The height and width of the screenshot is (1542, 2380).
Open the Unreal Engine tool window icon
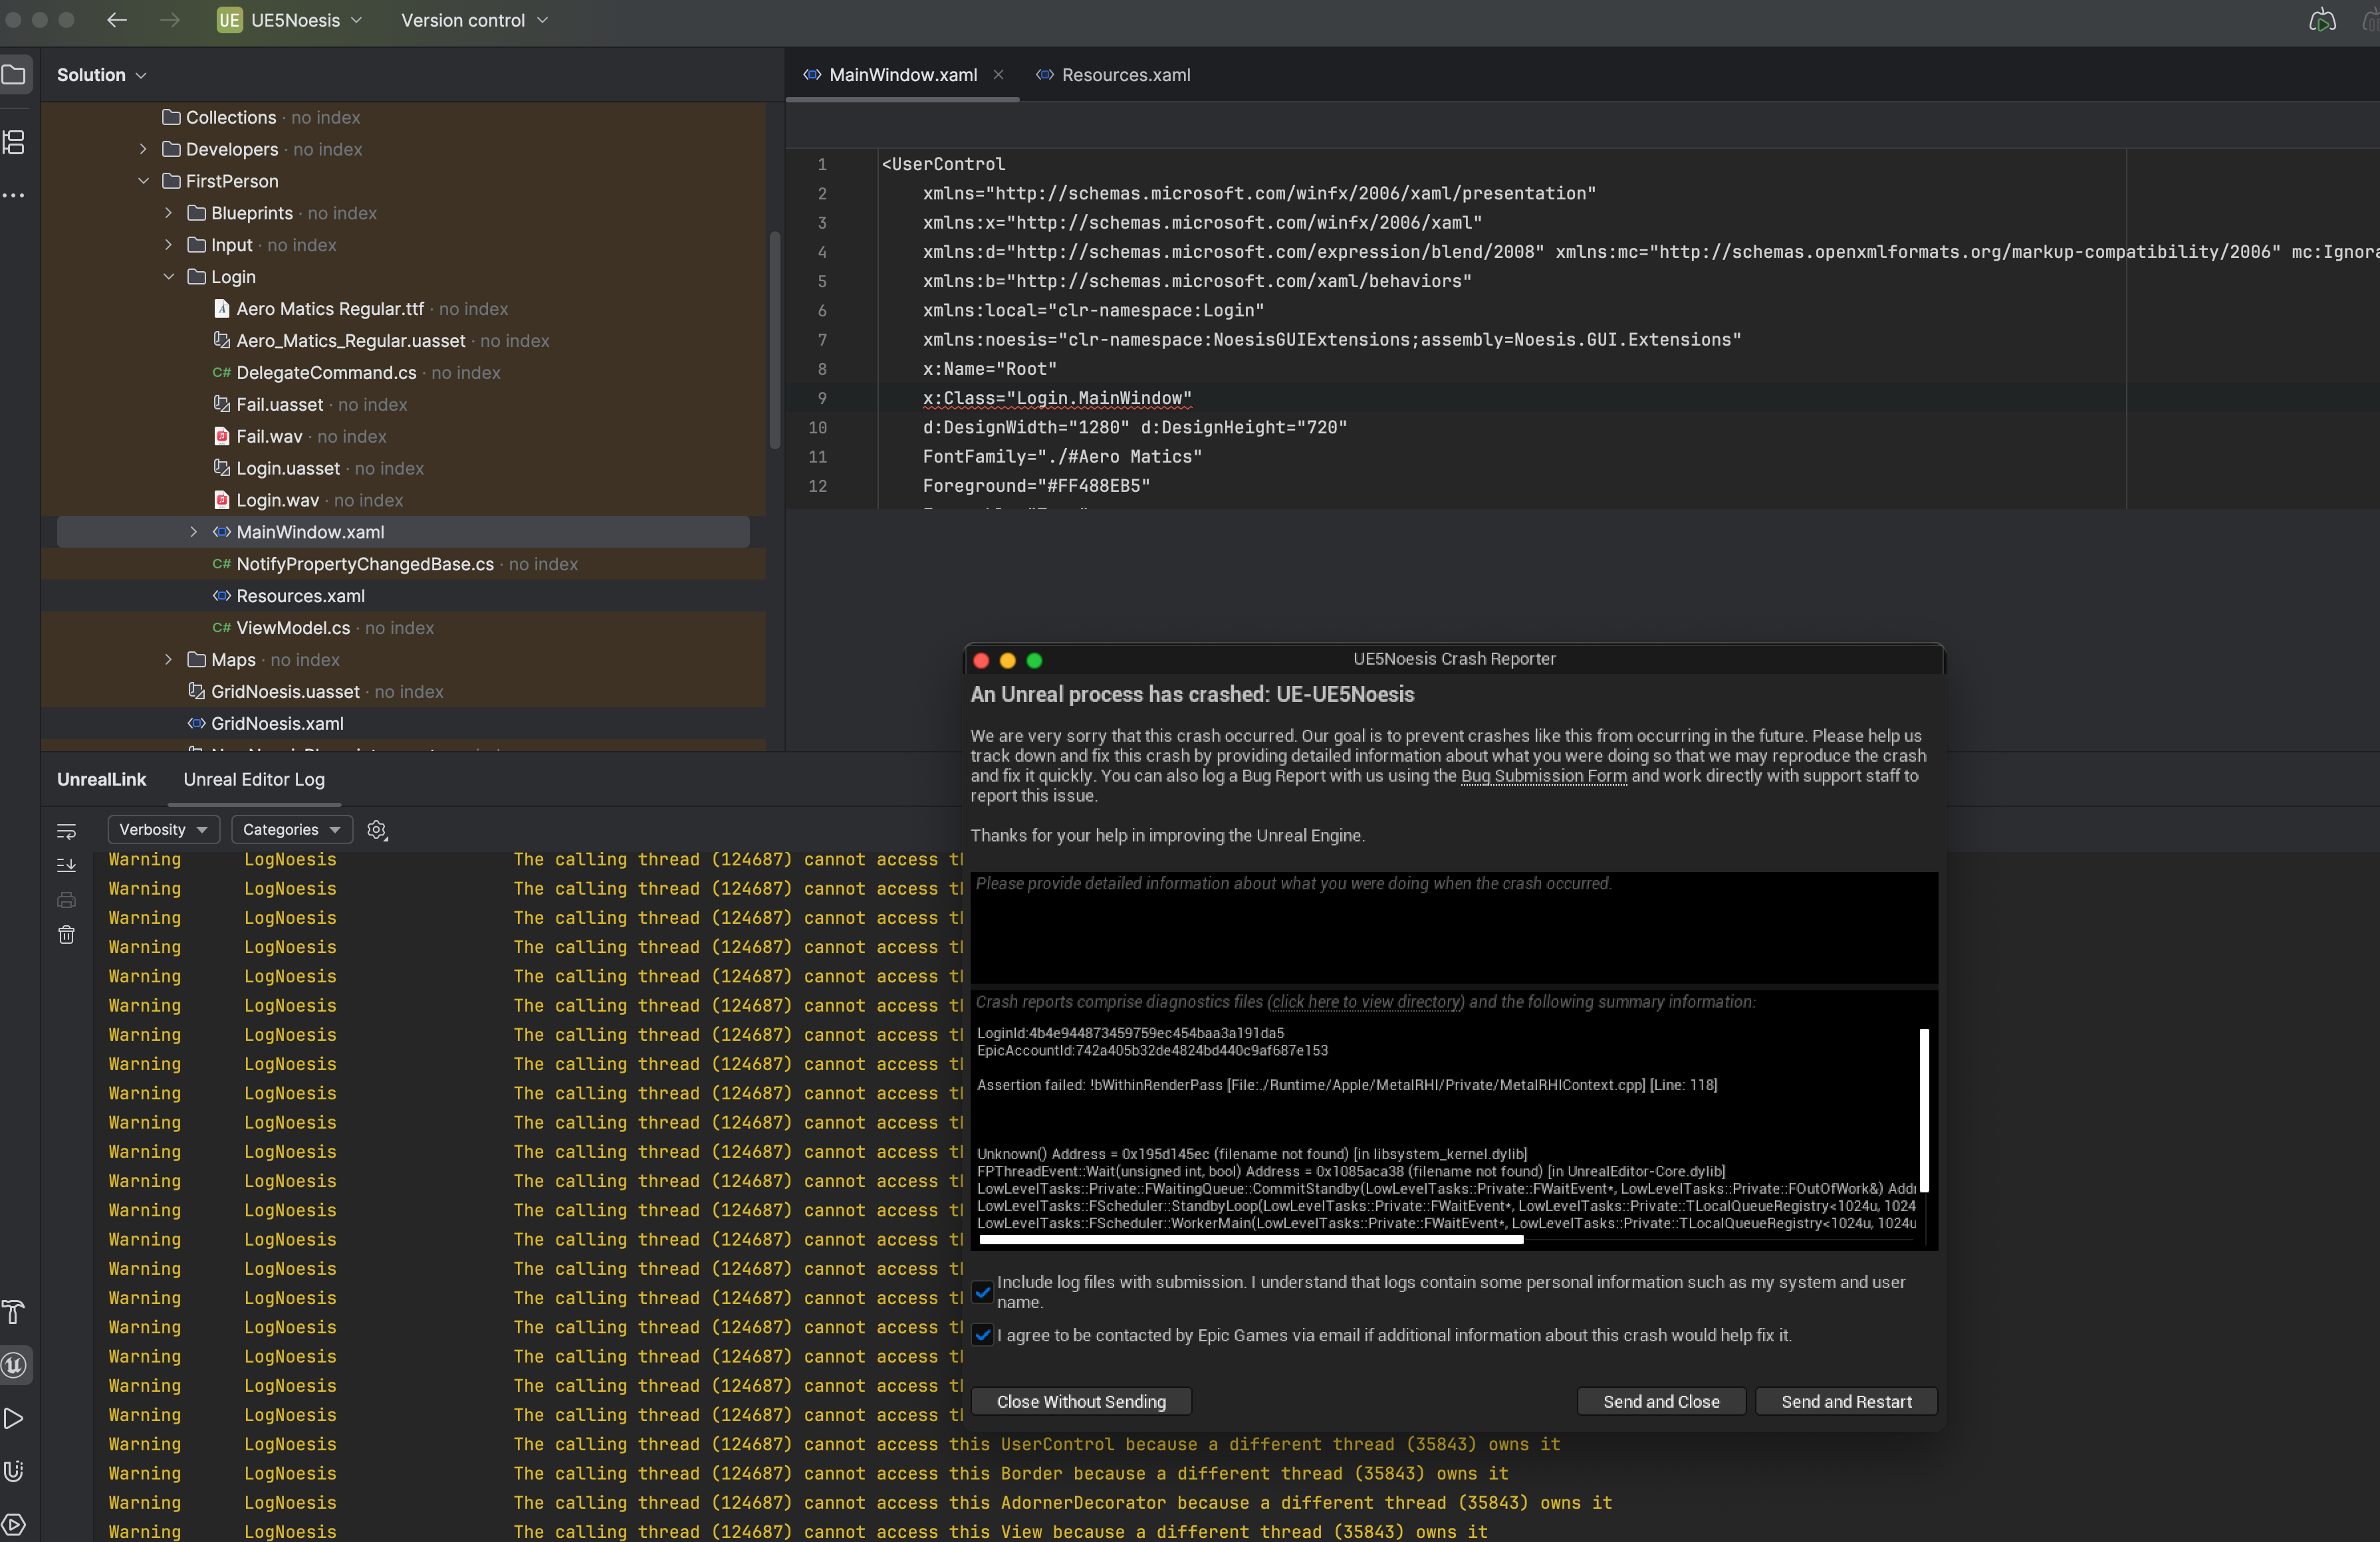tap(14, 1365)
